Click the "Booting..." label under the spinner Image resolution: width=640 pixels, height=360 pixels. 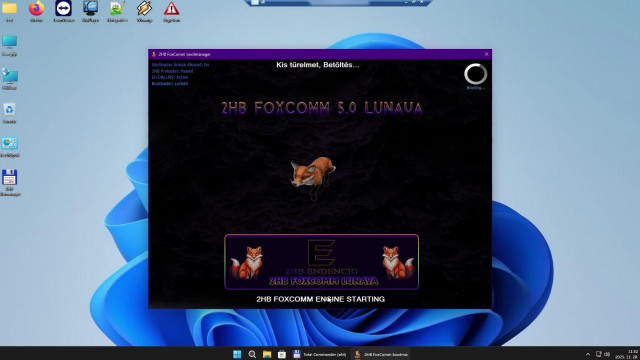[x=476, y=88]
